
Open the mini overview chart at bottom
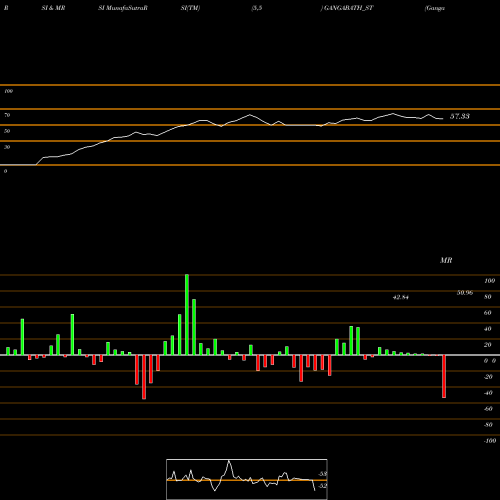247,479
